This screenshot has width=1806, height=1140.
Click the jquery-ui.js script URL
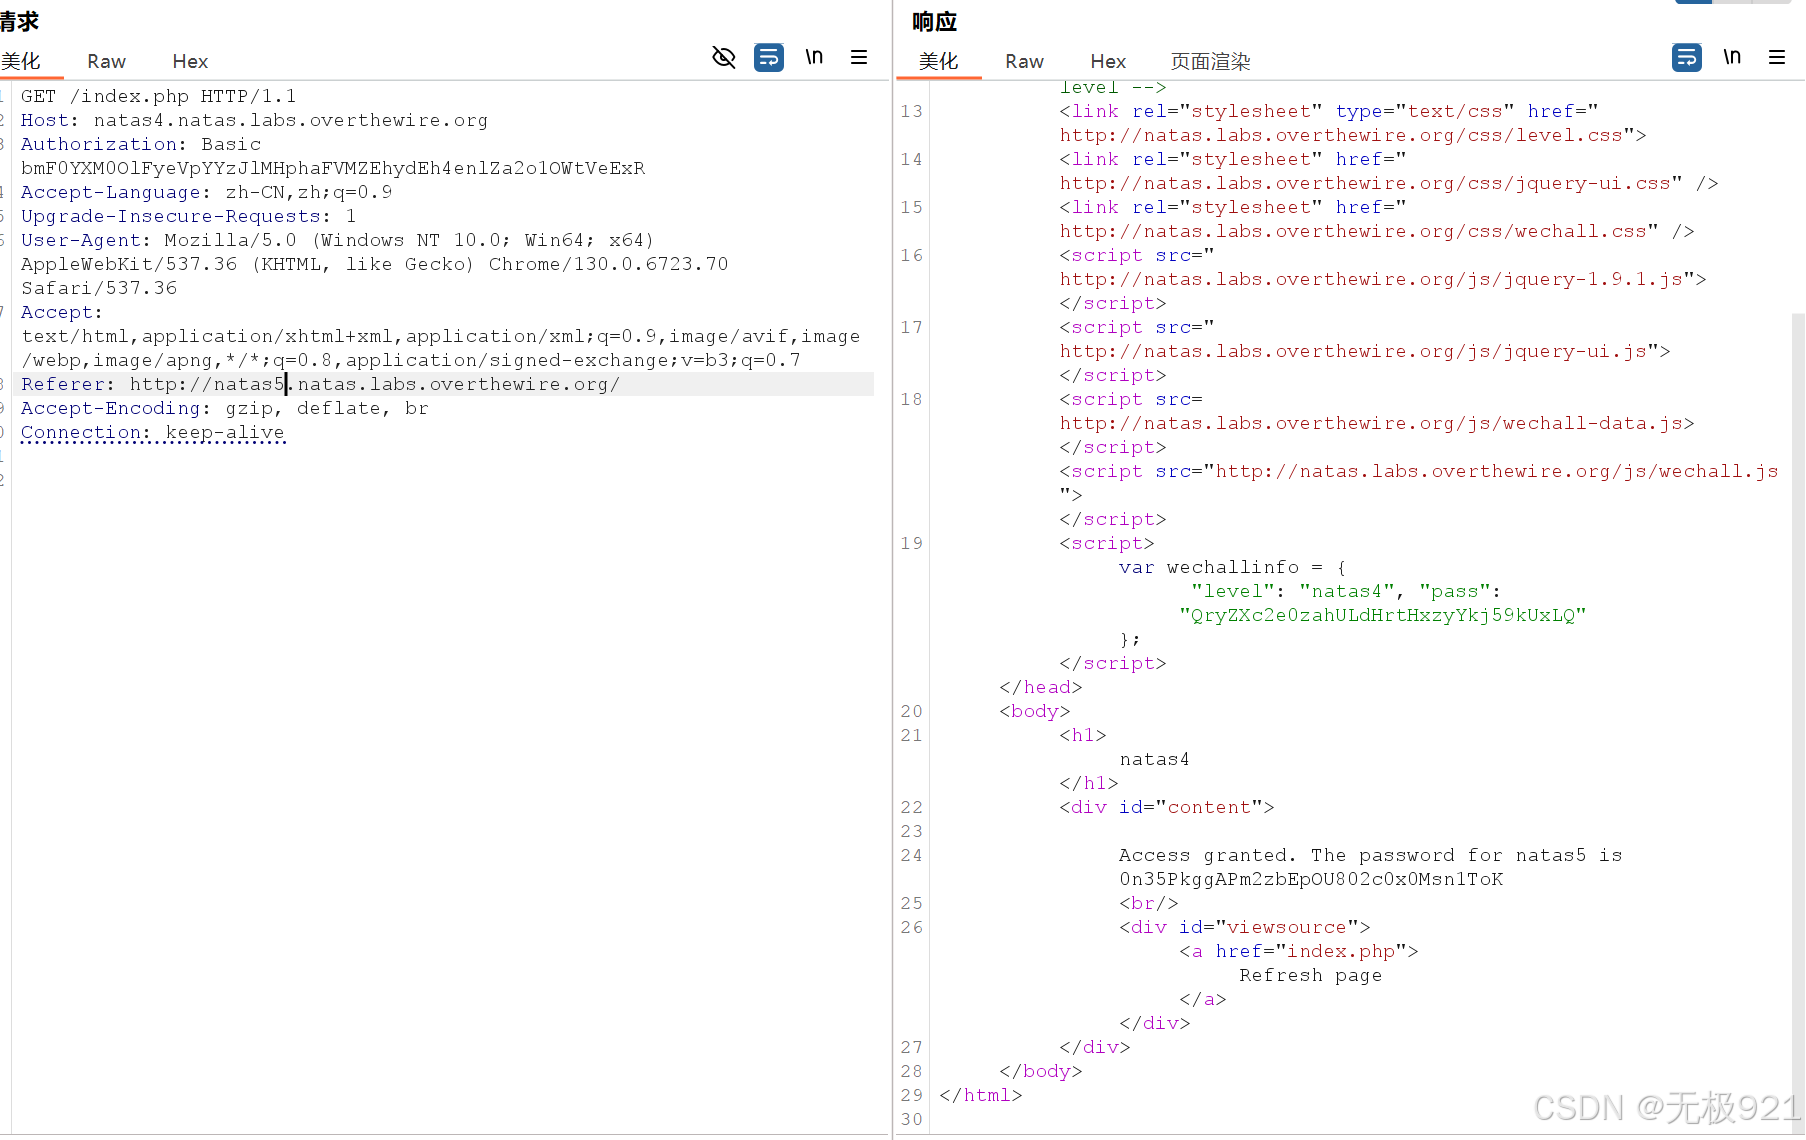1353,351
